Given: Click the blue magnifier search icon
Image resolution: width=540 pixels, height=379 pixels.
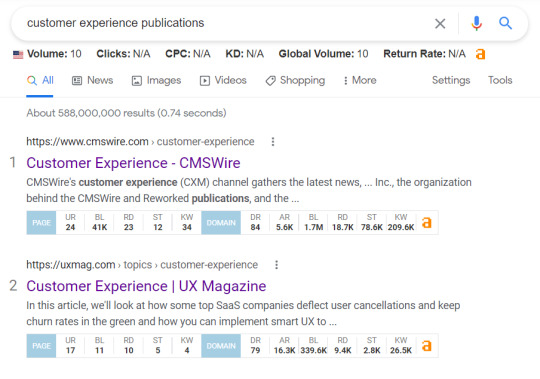Looking at the screenshot, I should tap(505, 23).
